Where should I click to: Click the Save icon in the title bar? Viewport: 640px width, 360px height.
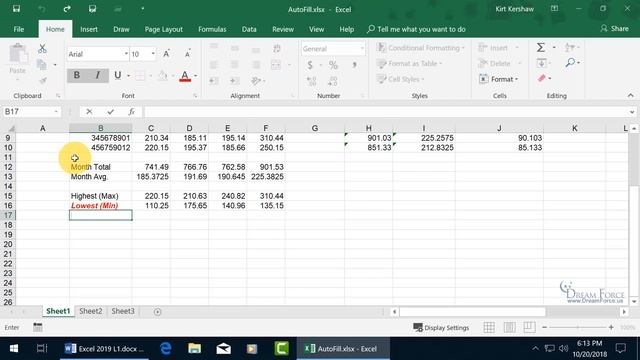(16, 9)
